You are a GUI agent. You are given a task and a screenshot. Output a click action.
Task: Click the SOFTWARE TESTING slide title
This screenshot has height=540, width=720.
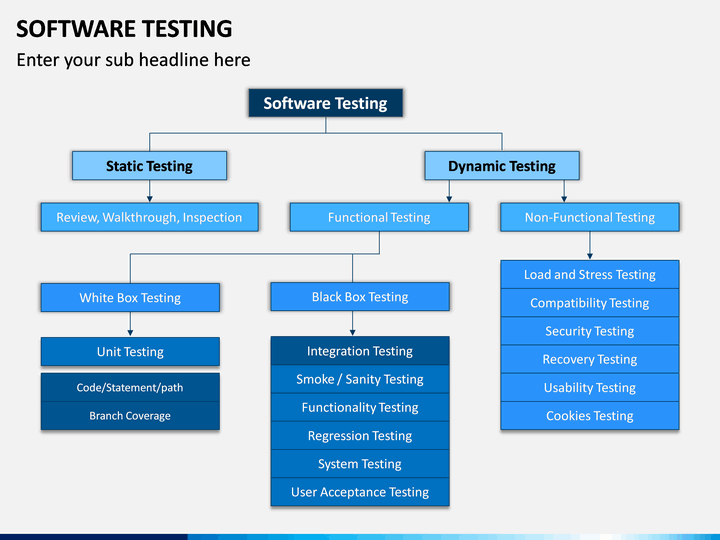(x=124, y=29)
